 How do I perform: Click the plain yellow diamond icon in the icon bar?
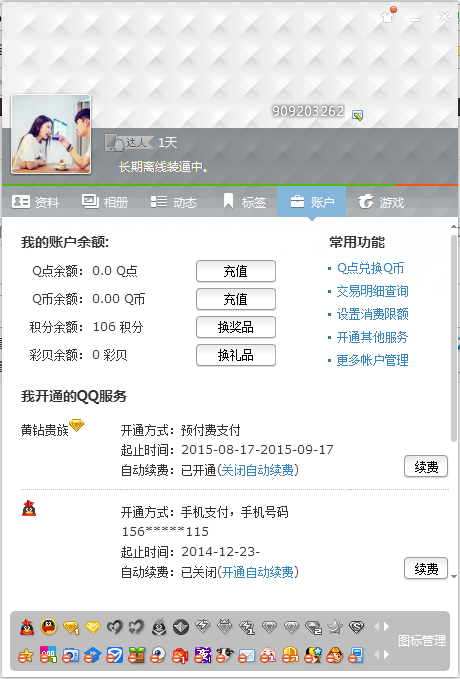[93, 627]
